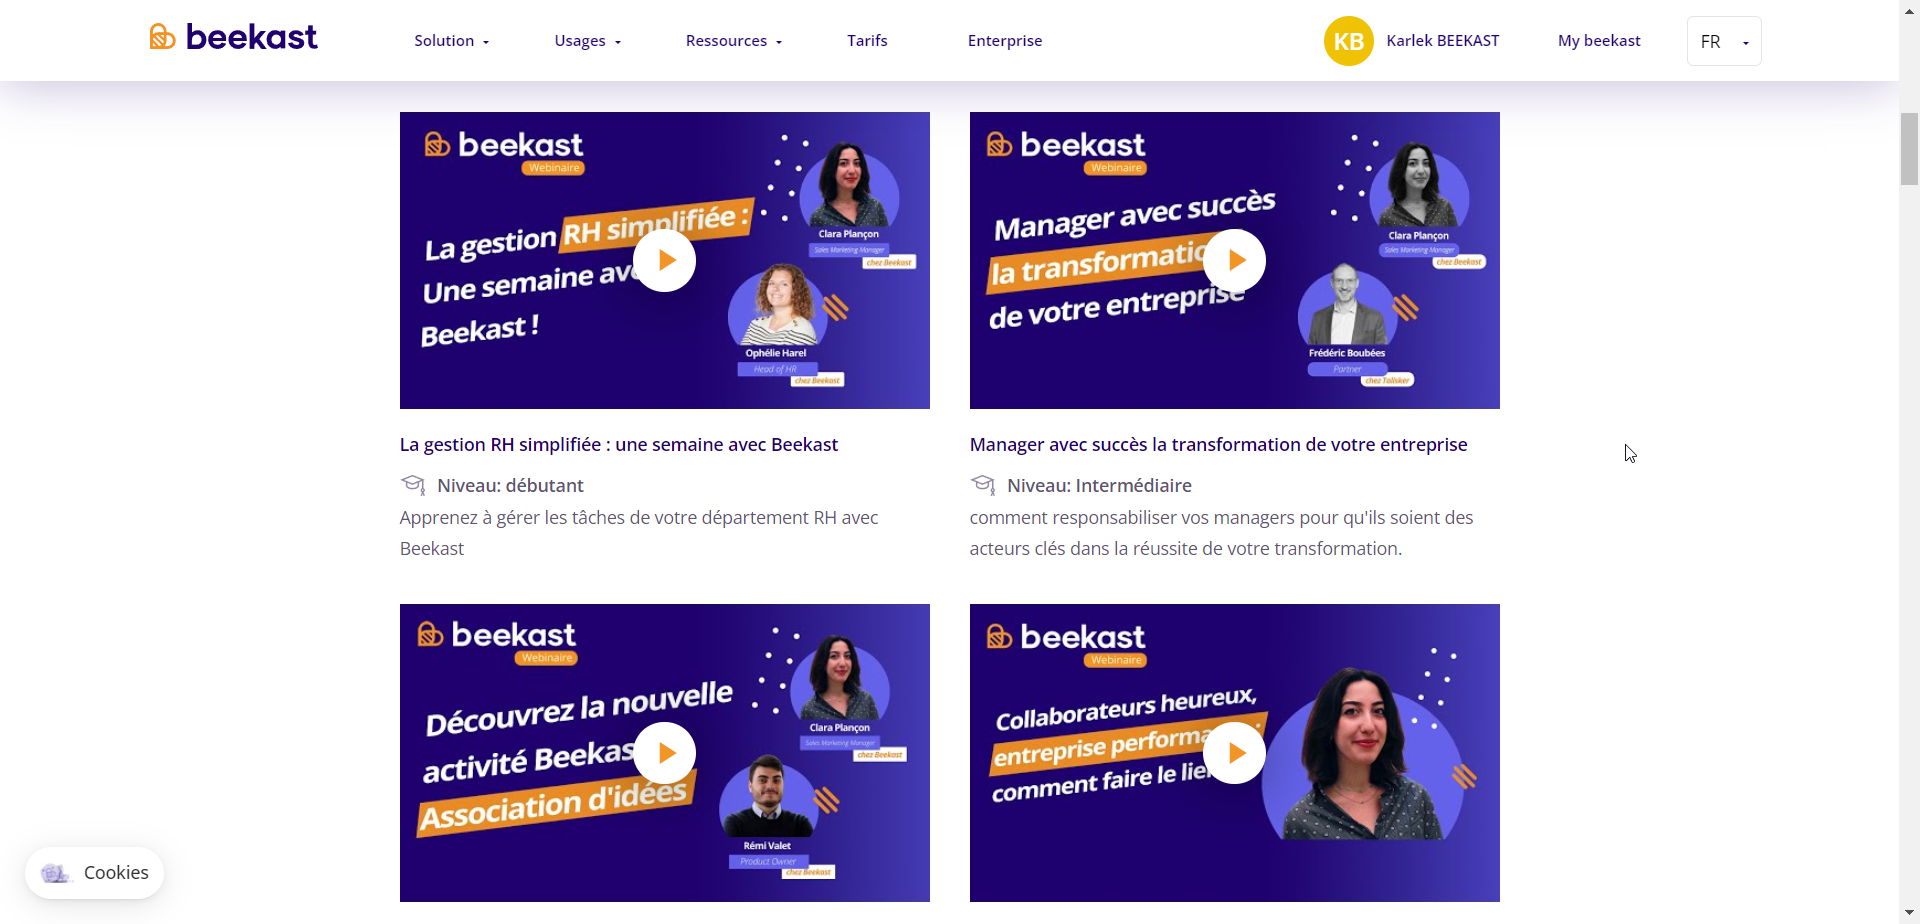Open the Enterprise menu item
This screenshot has height=924, width=1920.
tap(1005, 41)
